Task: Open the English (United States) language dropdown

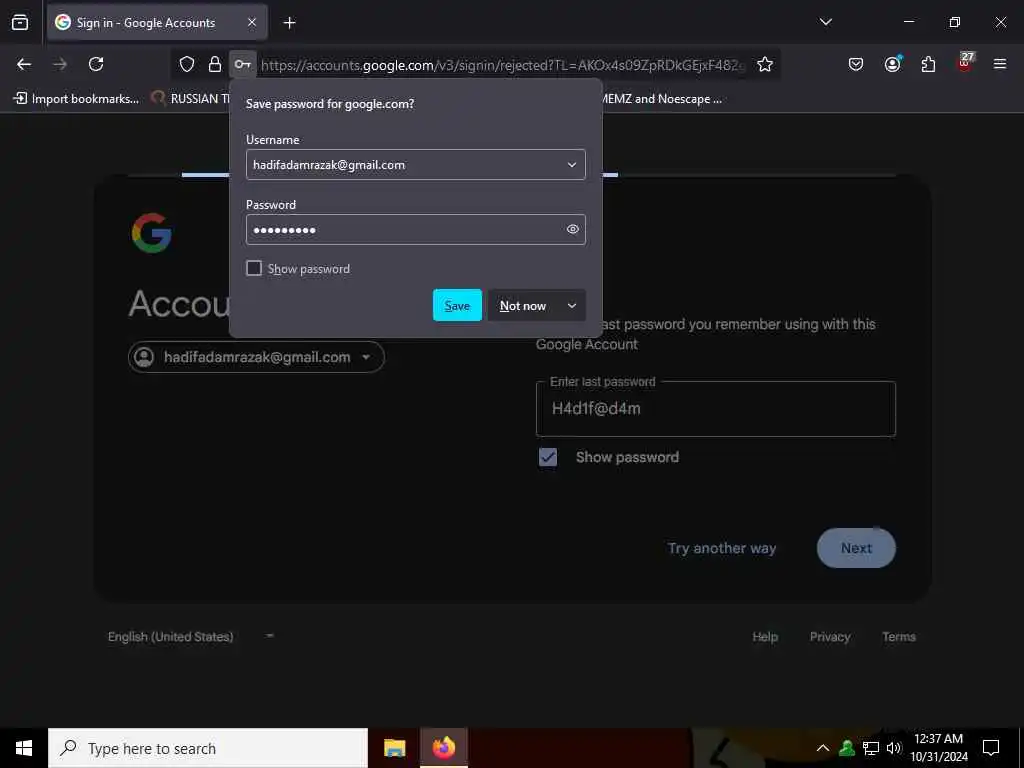Action: pos(191,637)
